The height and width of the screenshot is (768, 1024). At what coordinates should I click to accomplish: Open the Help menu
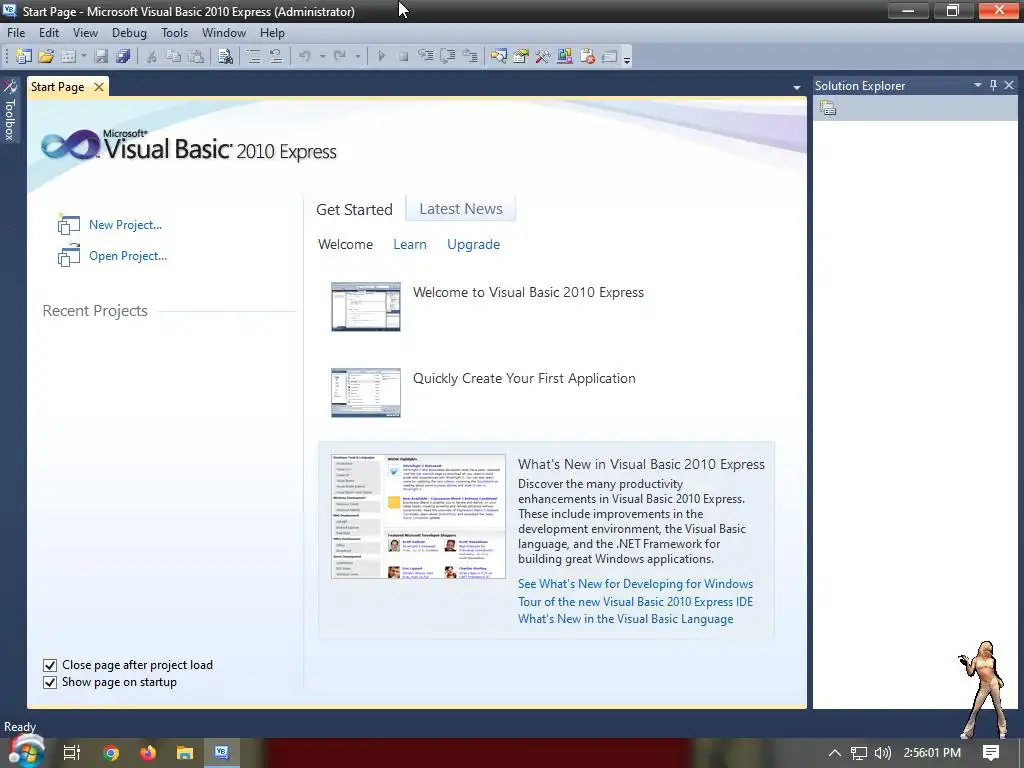(x=272, y=33)
